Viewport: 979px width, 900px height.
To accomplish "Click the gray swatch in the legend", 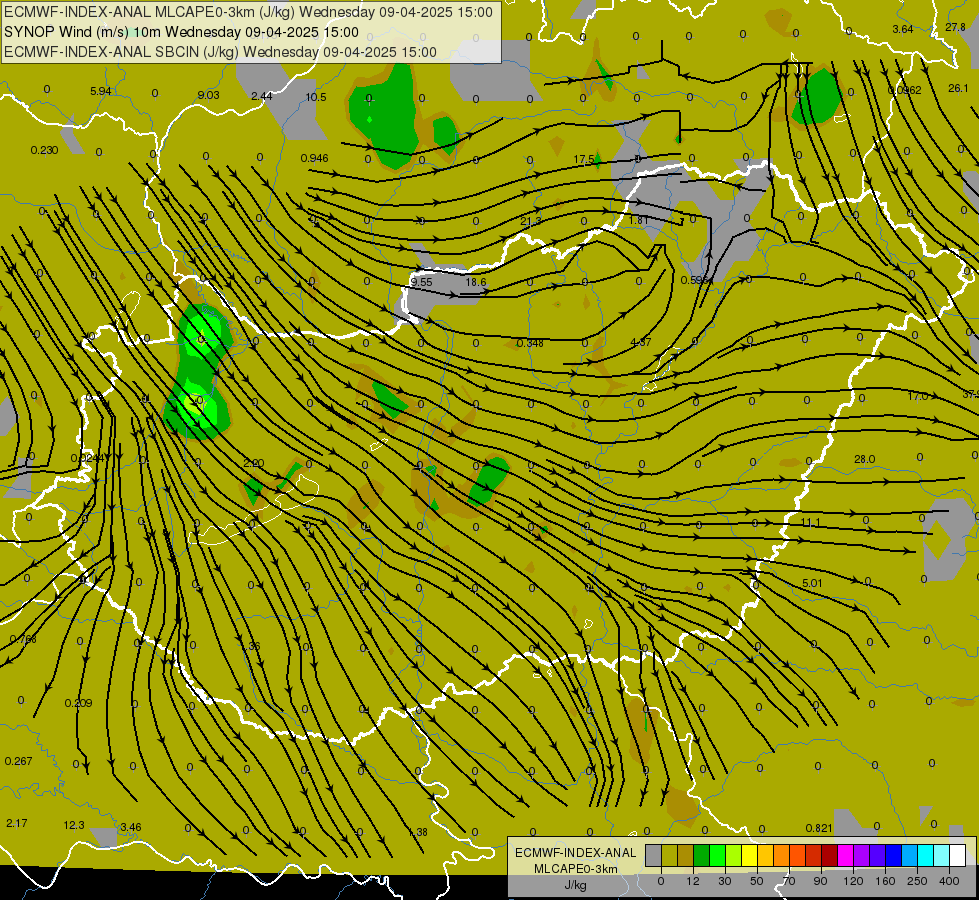I will (654, 855).
